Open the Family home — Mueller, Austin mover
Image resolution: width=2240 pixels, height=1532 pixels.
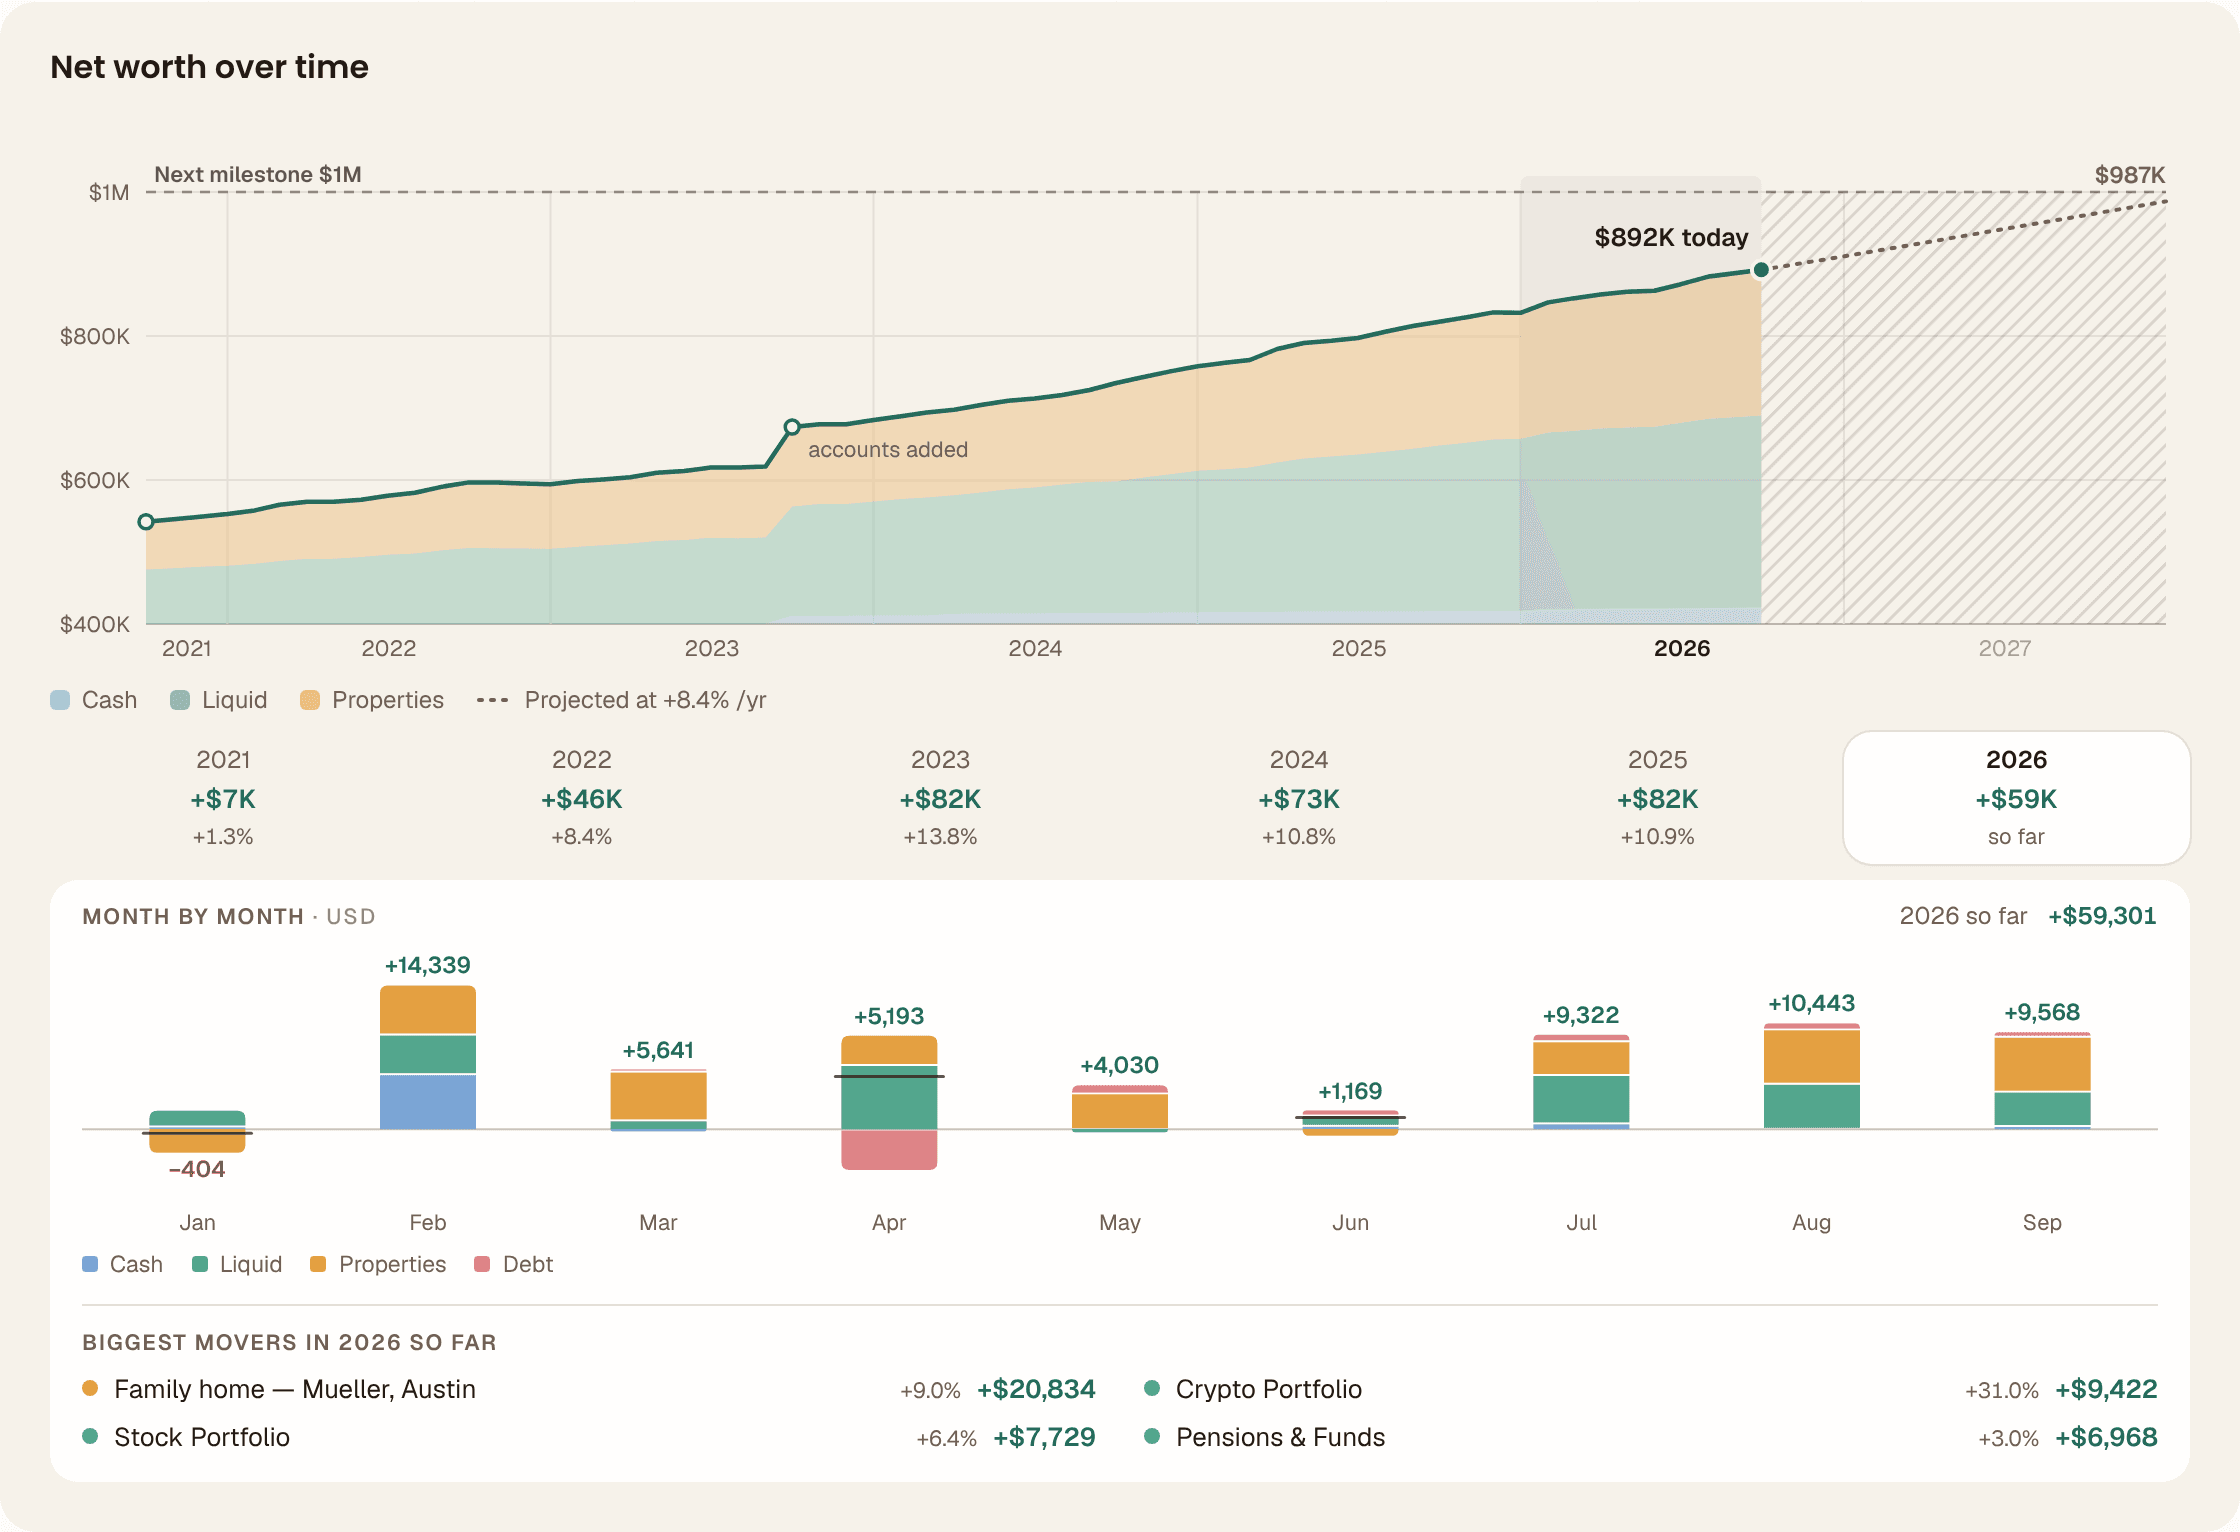click(x=589, y=1389)
